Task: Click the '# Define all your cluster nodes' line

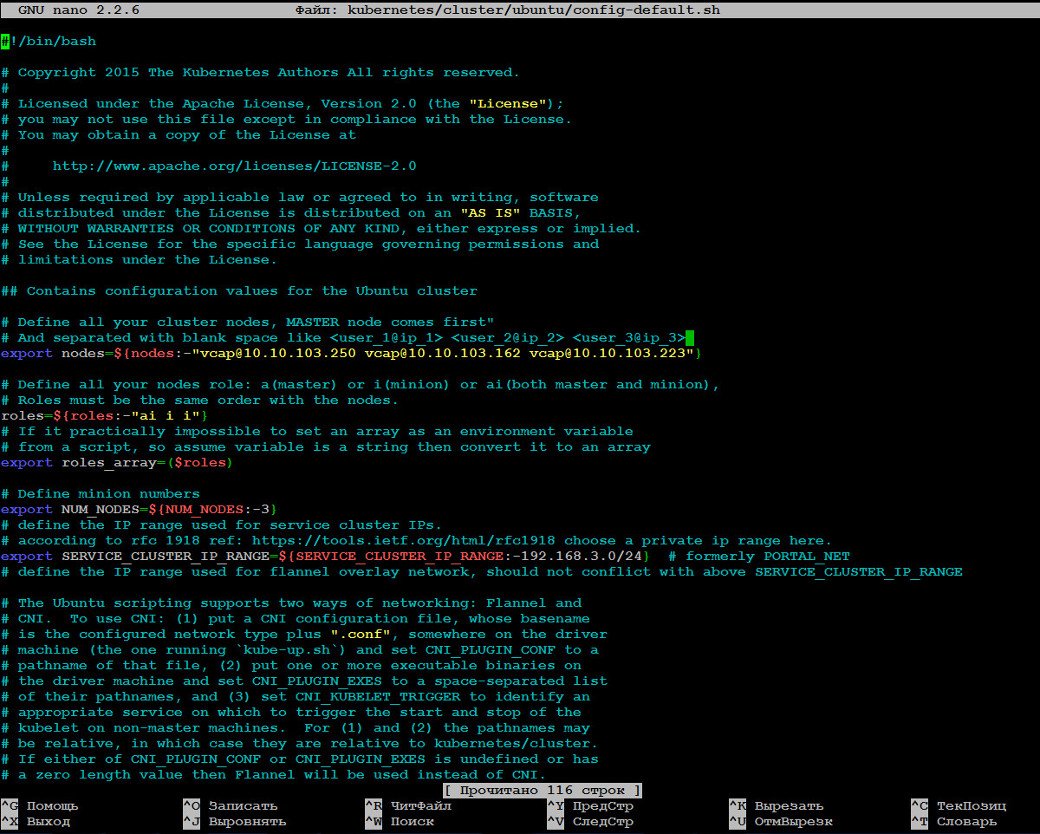Action: (x=247, y=322)
